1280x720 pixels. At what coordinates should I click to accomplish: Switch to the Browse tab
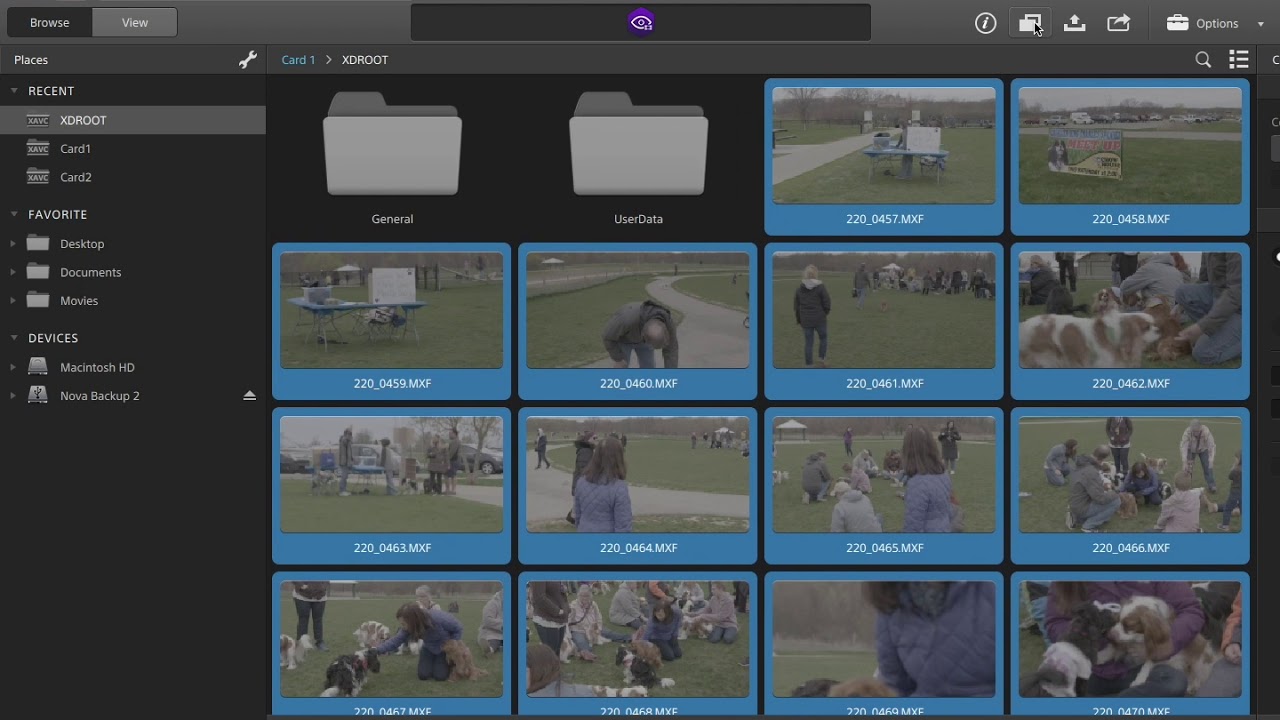click(50, 22)
